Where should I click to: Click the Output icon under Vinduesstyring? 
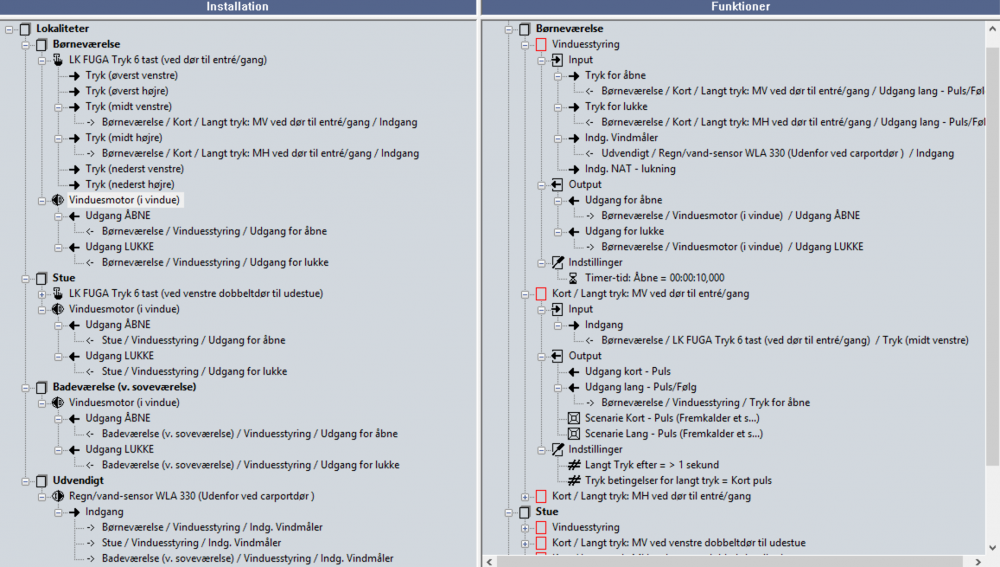tap(557, 184)
